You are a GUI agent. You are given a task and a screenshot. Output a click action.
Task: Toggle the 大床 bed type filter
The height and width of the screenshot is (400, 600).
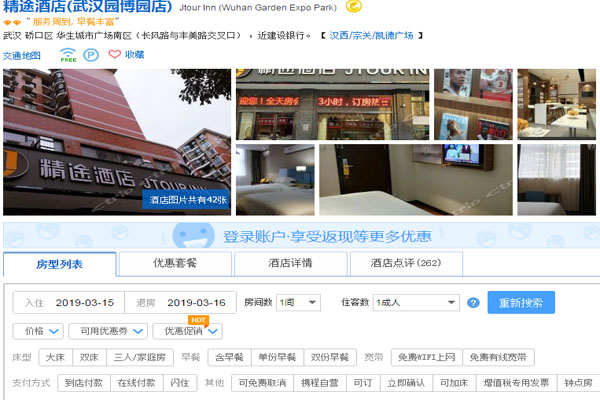55,357
